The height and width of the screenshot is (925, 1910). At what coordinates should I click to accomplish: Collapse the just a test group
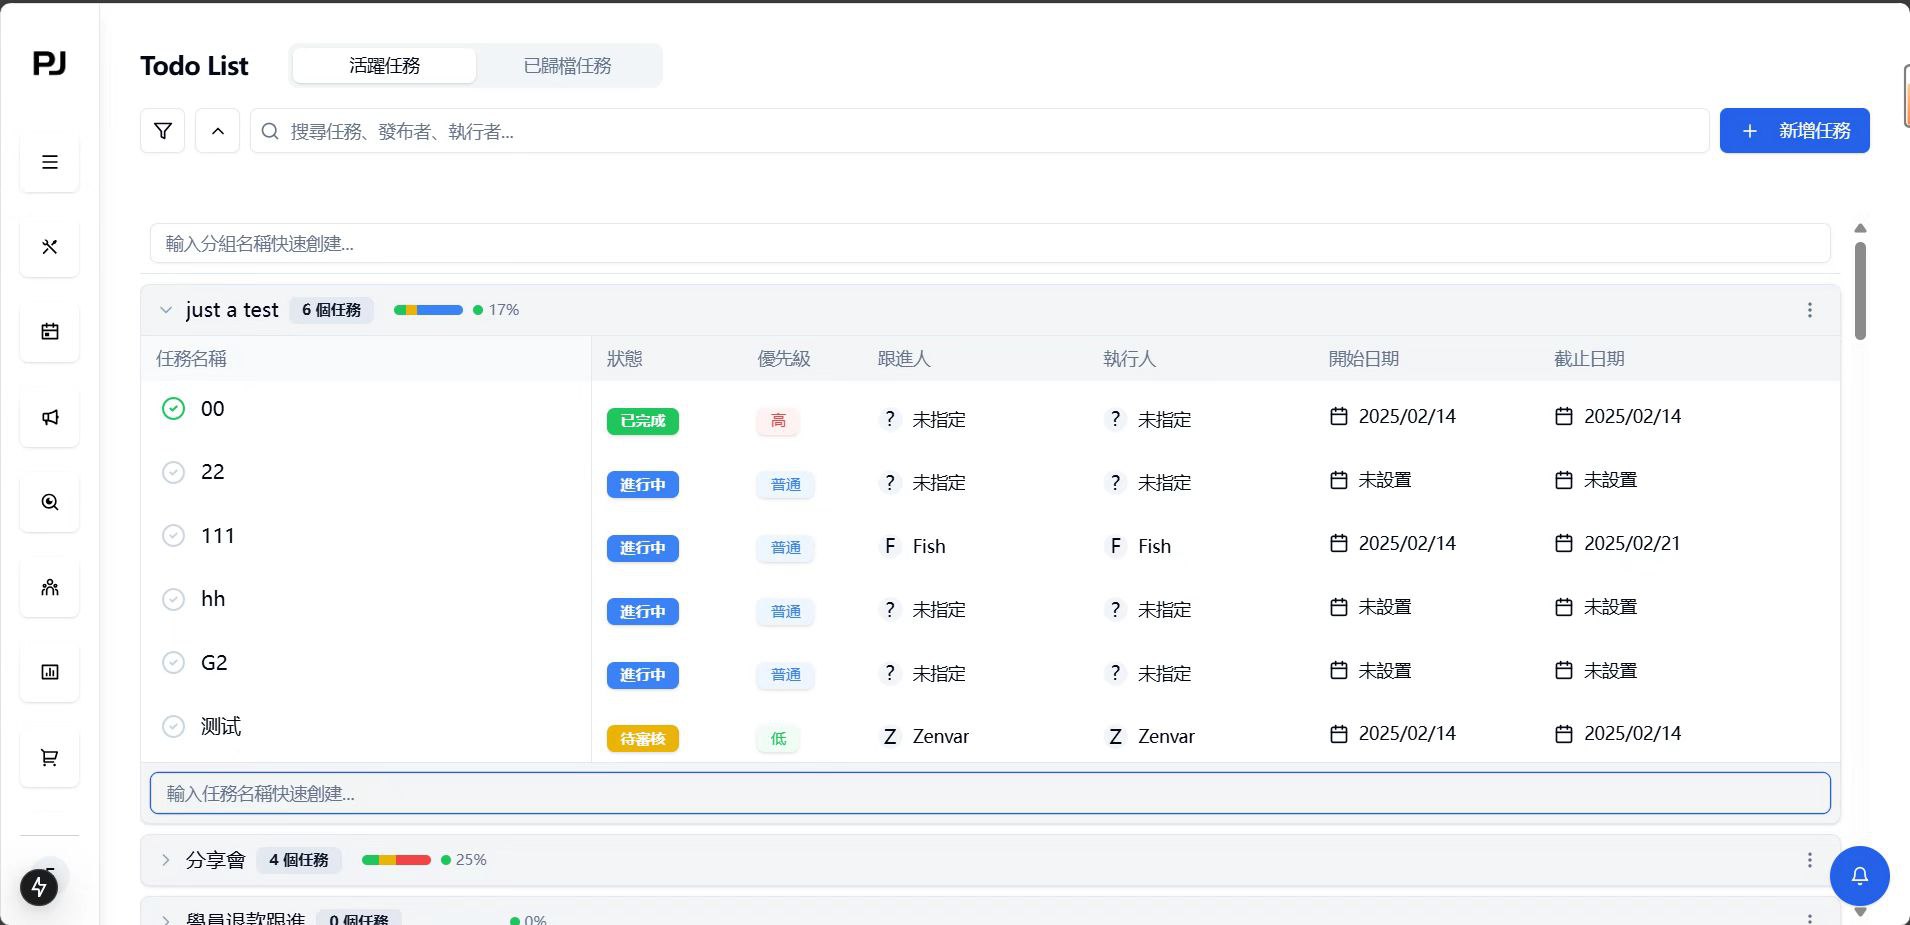tap(166, 310)
